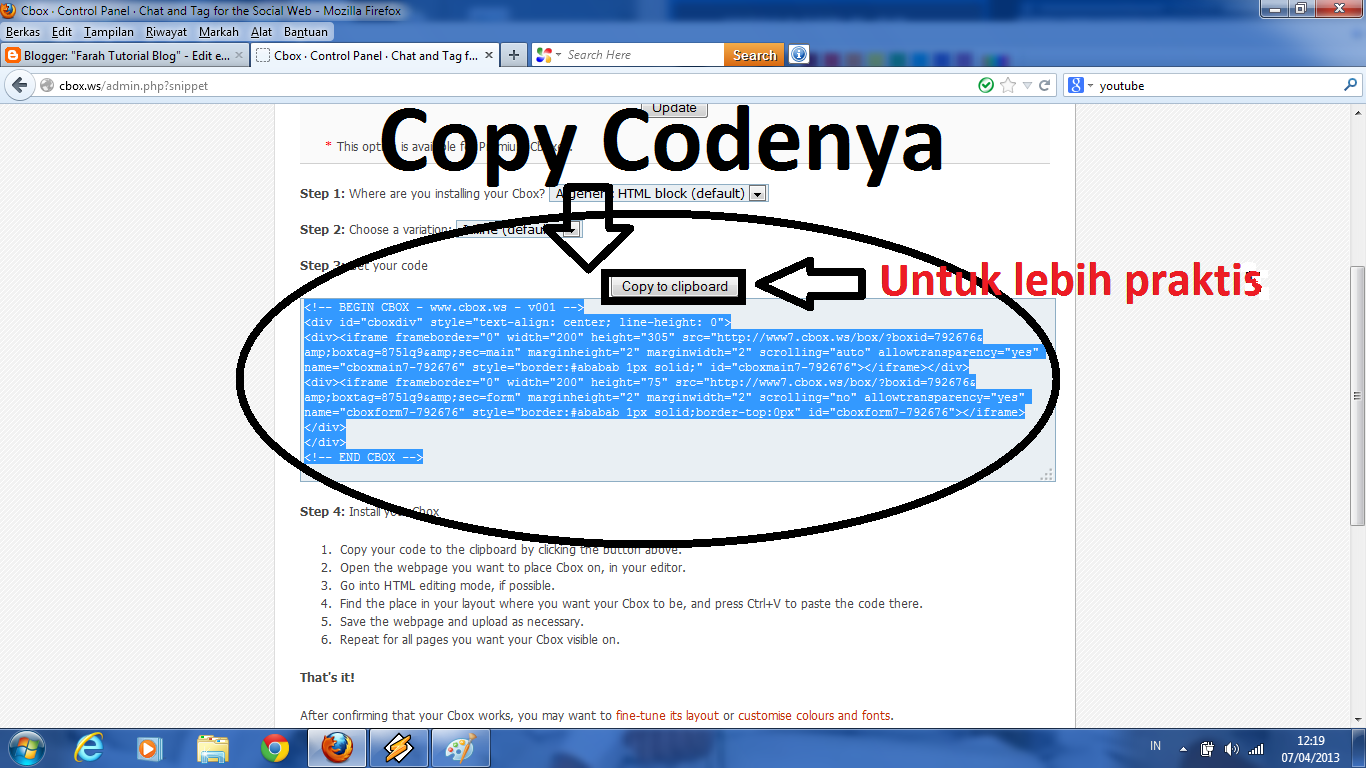
Task: Open the Bantuan menu
Action: tap(306, 32)
